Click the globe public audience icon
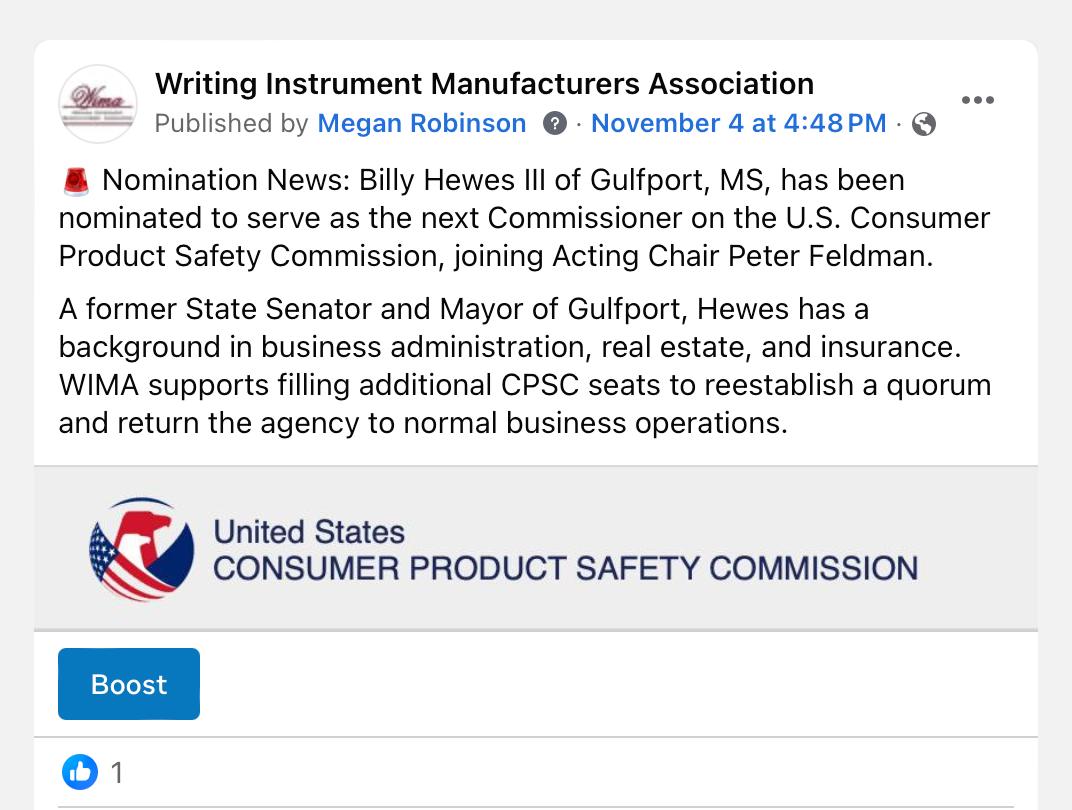Screen dimensions: 1072x810 pos(924,124)
